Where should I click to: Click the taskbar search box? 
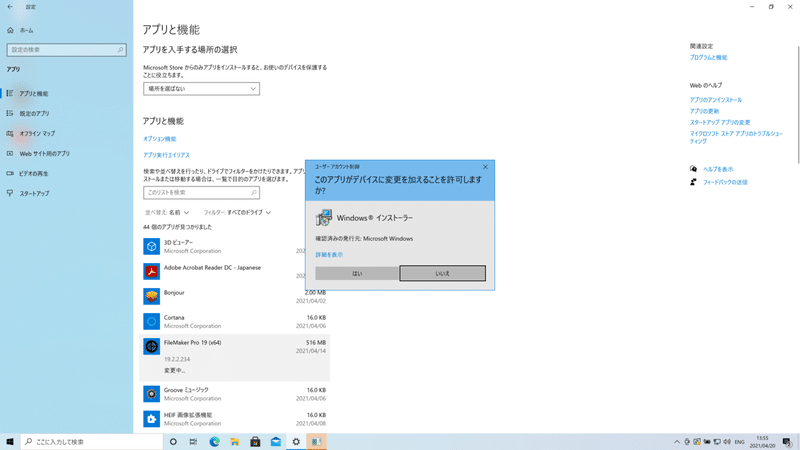coord(92,442)
